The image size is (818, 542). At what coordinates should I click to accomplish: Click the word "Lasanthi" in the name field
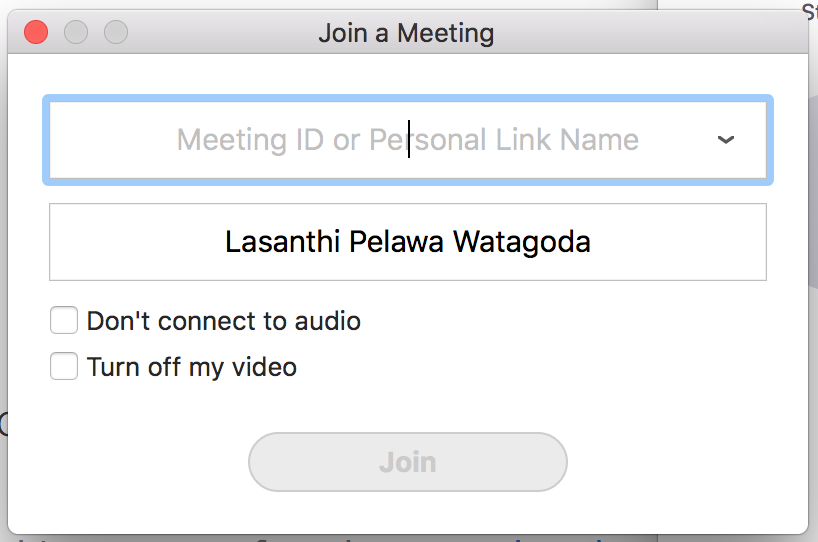(x=283, y=242)
